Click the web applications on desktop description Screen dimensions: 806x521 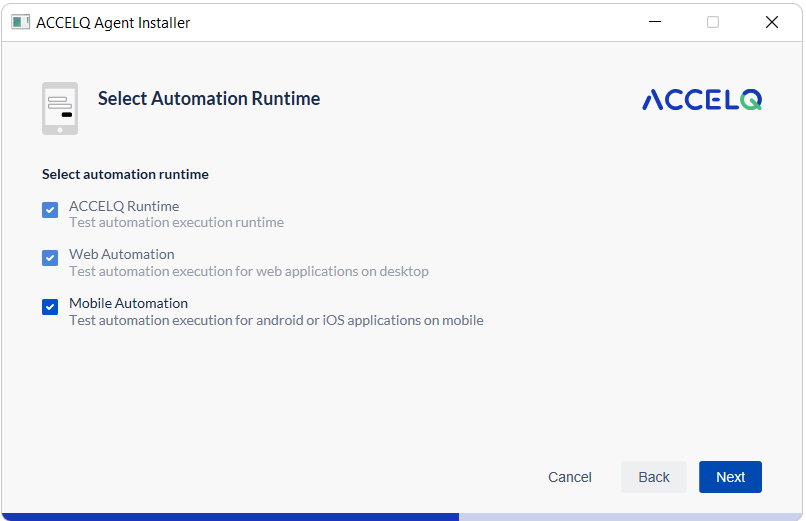point(249,271)
